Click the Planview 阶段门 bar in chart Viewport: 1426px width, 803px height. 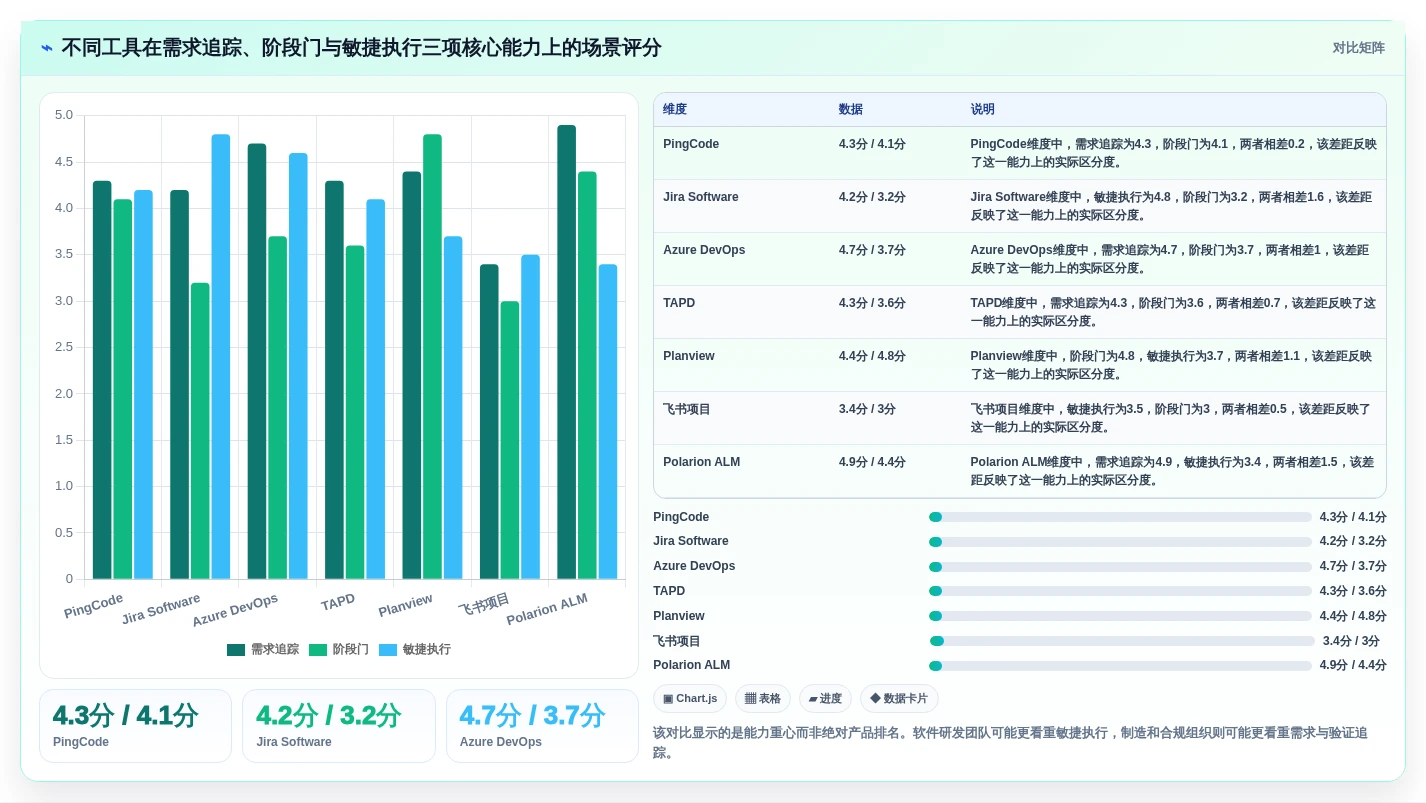(432, 357)
